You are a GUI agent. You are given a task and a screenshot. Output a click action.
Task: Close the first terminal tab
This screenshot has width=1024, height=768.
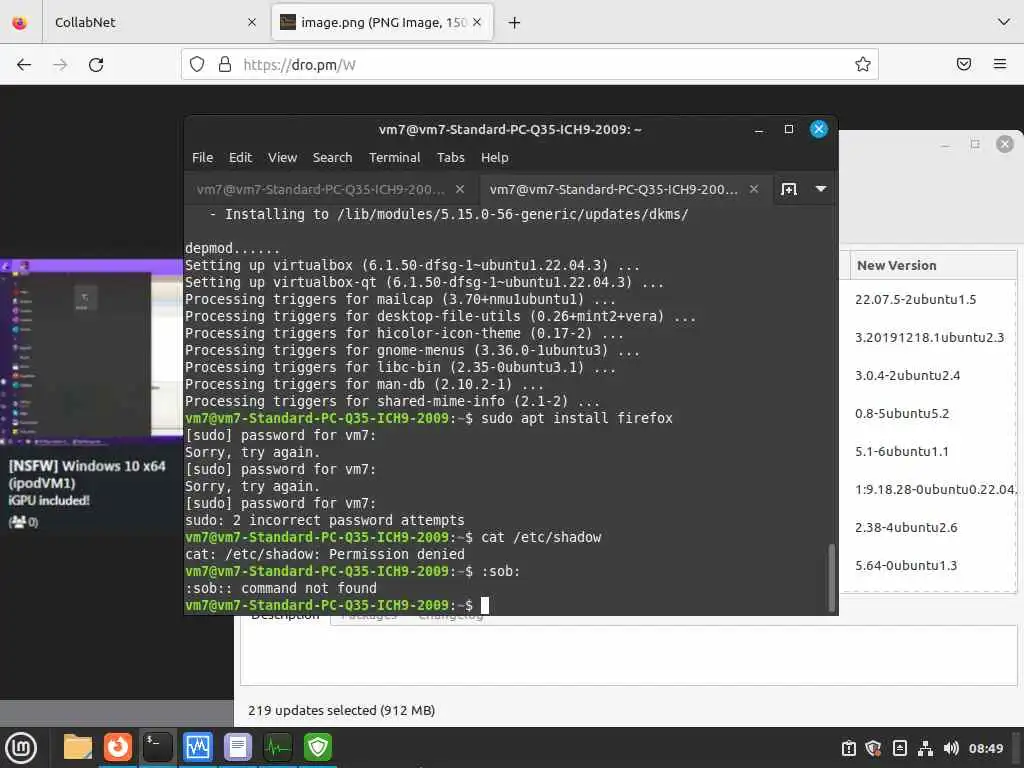[460, 189]
